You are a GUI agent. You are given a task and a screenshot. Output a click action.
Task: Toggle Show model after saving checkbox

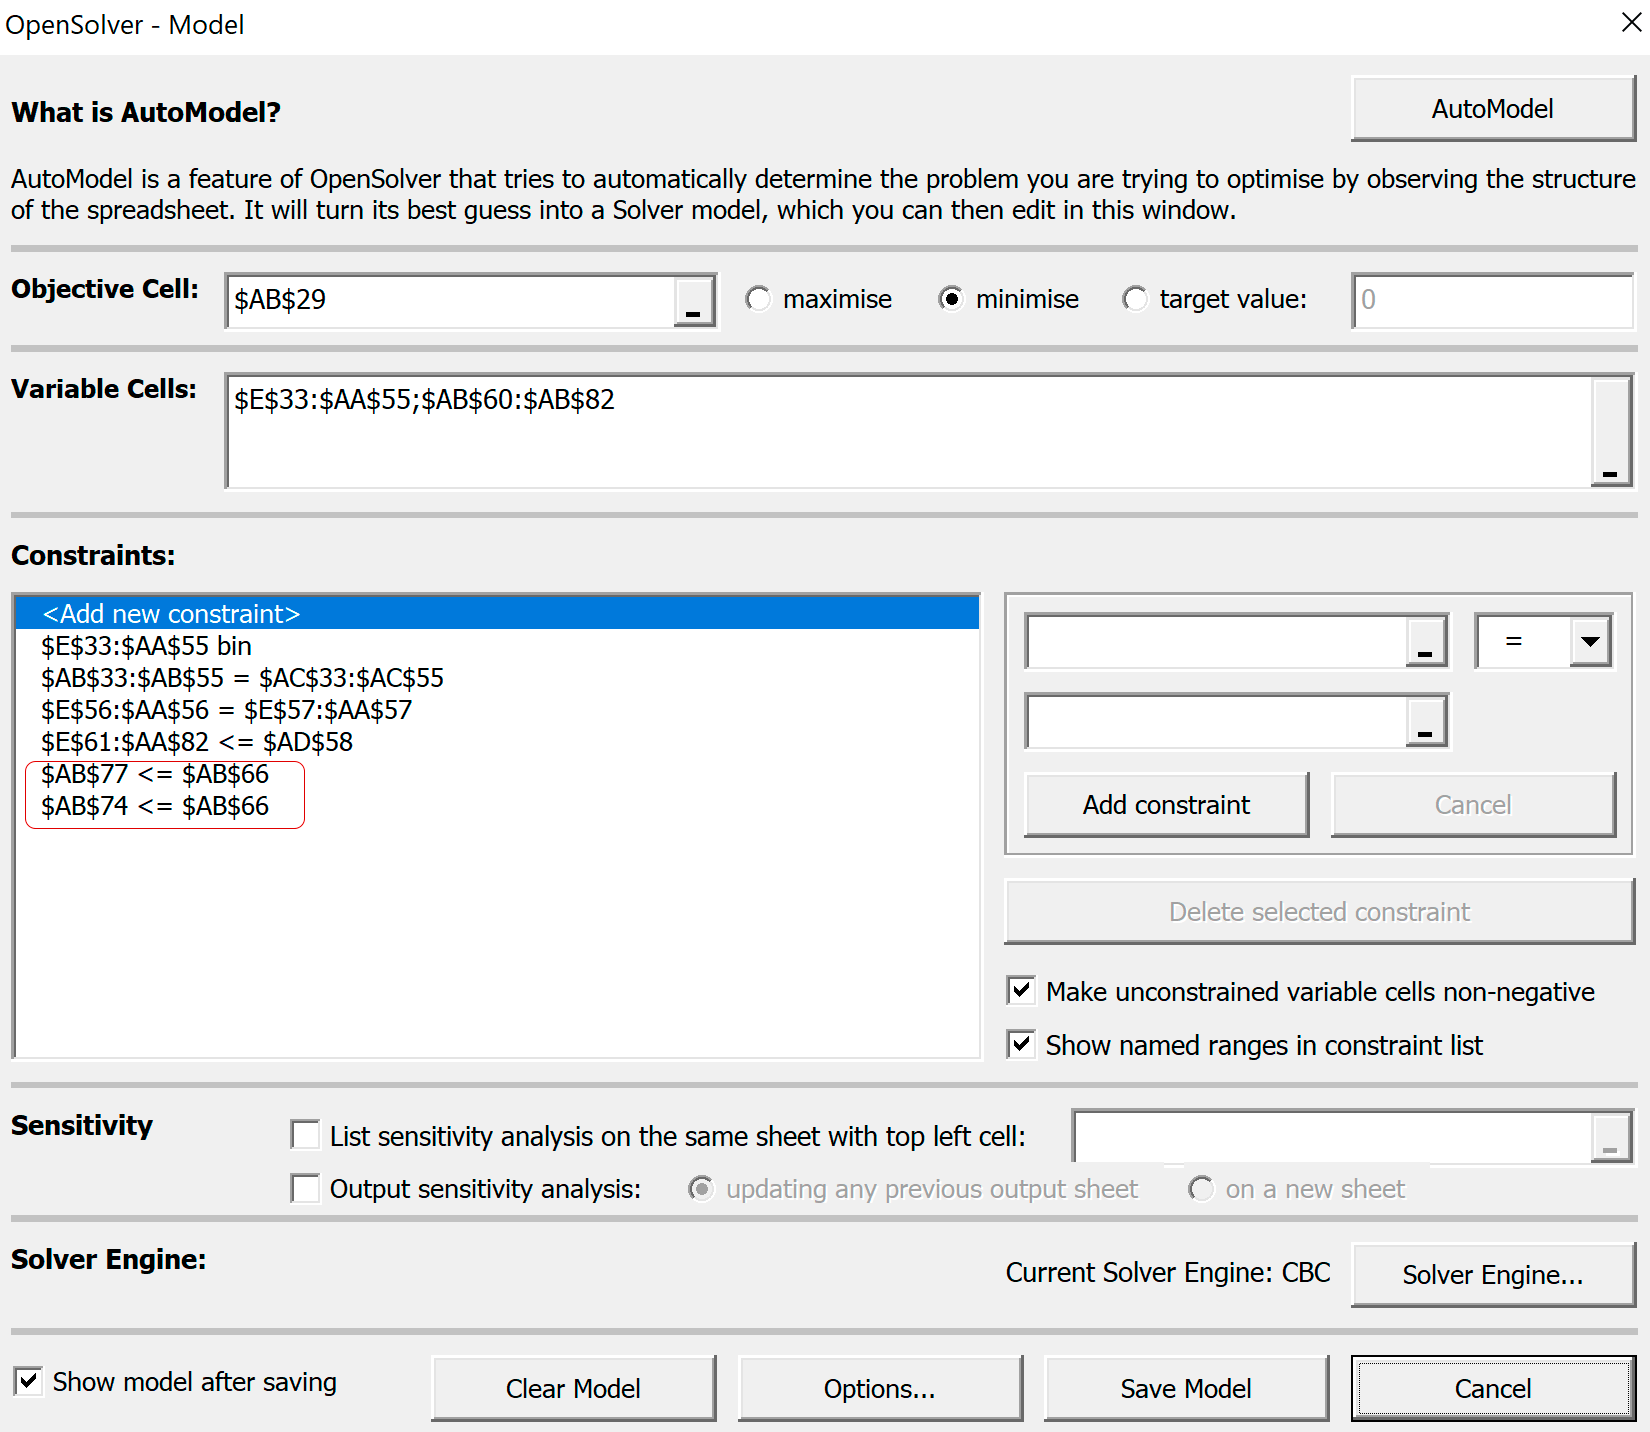28,1382
